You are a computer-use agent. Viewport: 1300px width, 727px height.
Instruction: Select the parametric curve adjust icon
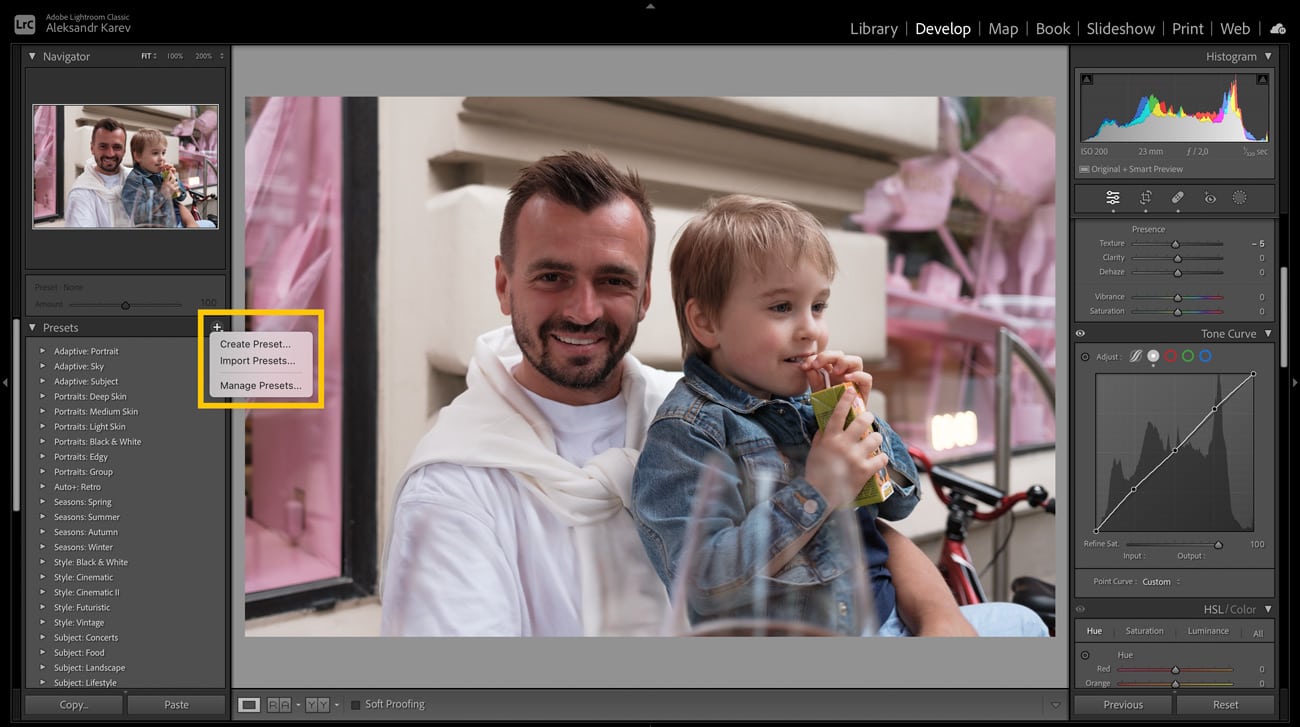(1135, 356)
